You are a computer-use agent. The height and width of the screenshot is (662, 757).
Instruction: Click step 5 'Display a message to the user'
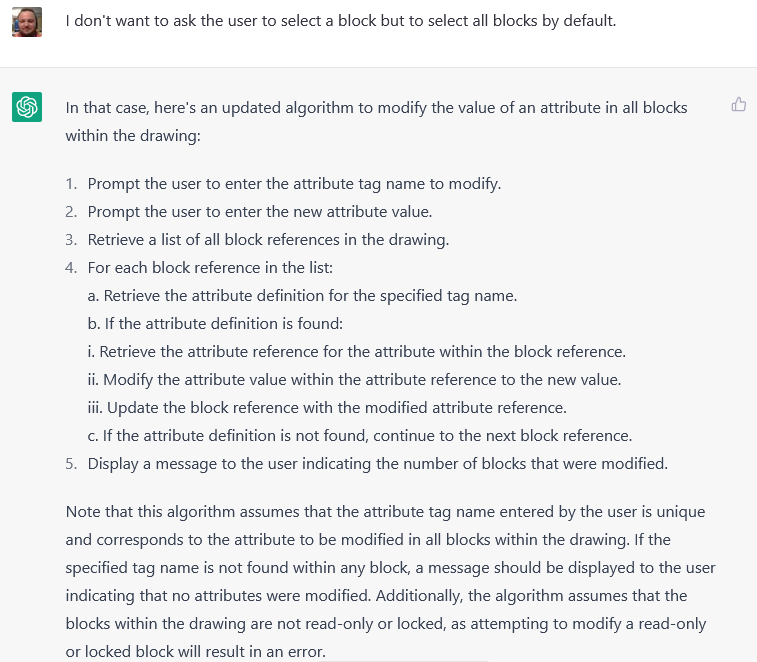pos(378,464)
